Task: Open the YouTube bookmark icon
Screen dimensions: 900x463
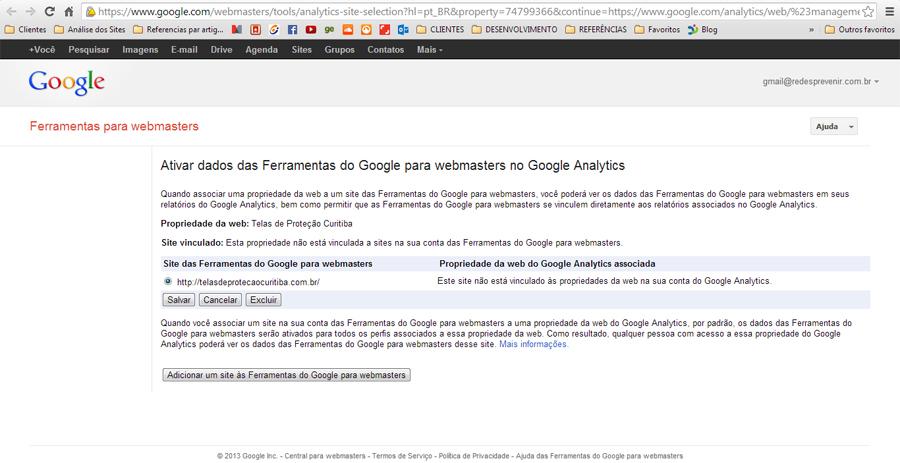Action: 311,29
